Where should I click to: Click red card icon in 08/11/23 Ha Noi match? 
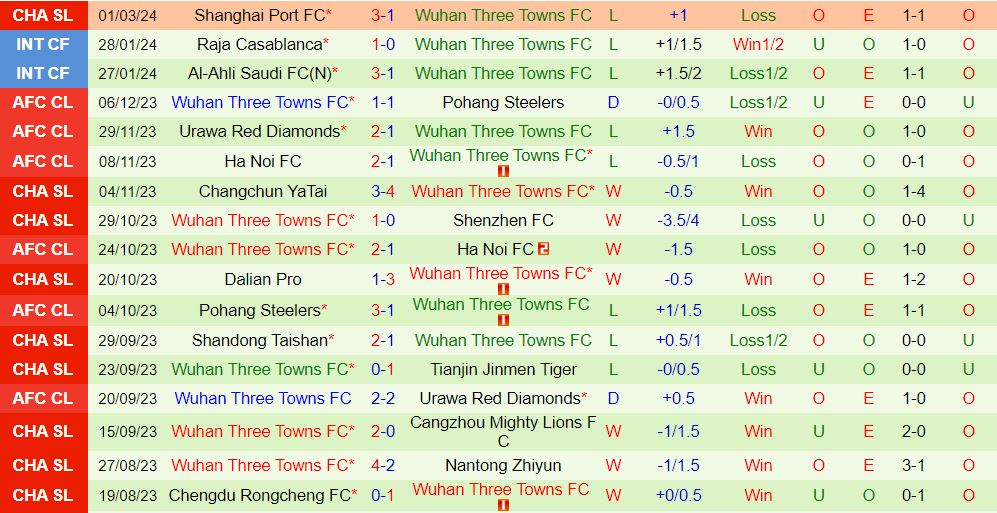click(x=503, y=171)
